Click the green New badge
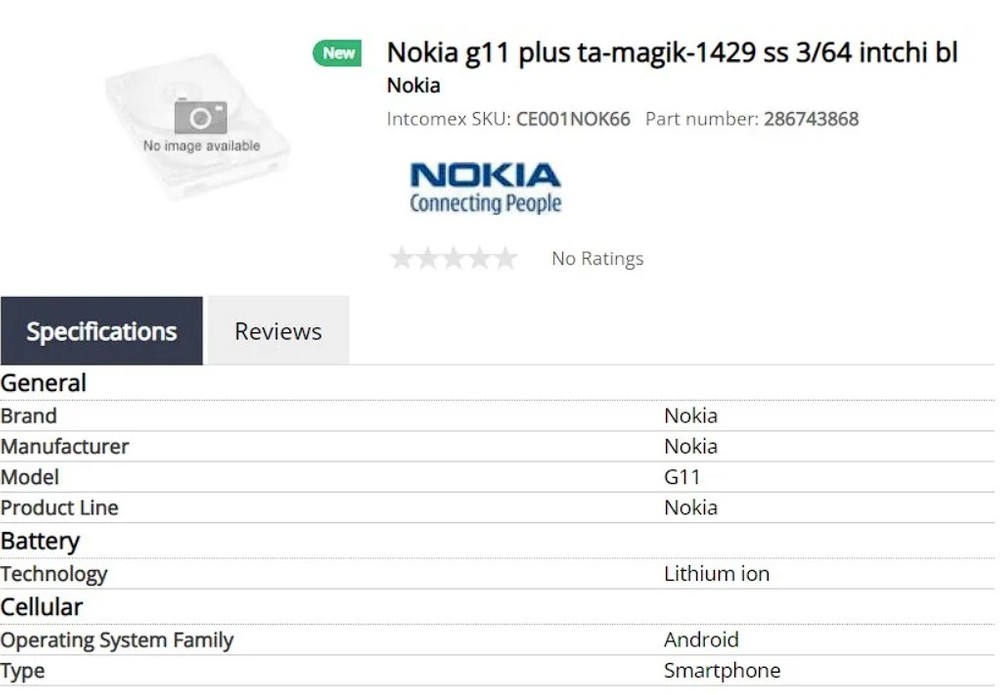1000x695 pixels. coord(338,53)
